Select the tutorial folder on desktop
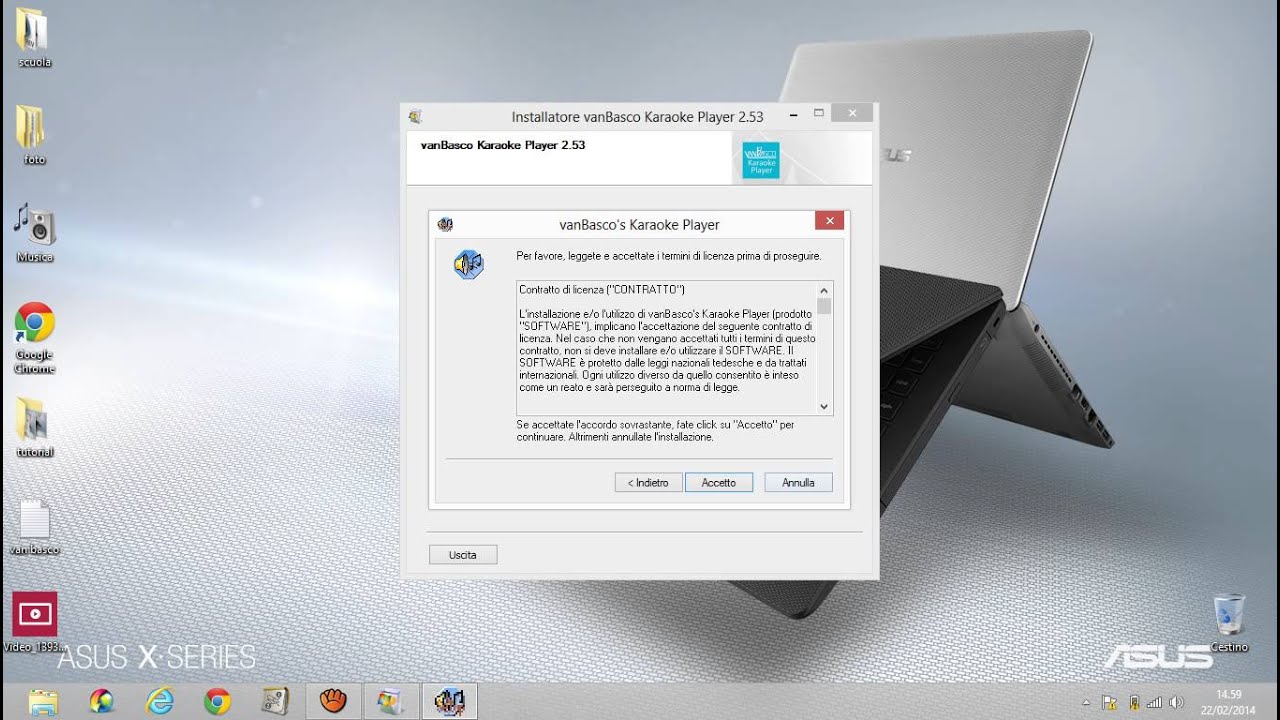The image size is (1280, 720). pos(34,428)
